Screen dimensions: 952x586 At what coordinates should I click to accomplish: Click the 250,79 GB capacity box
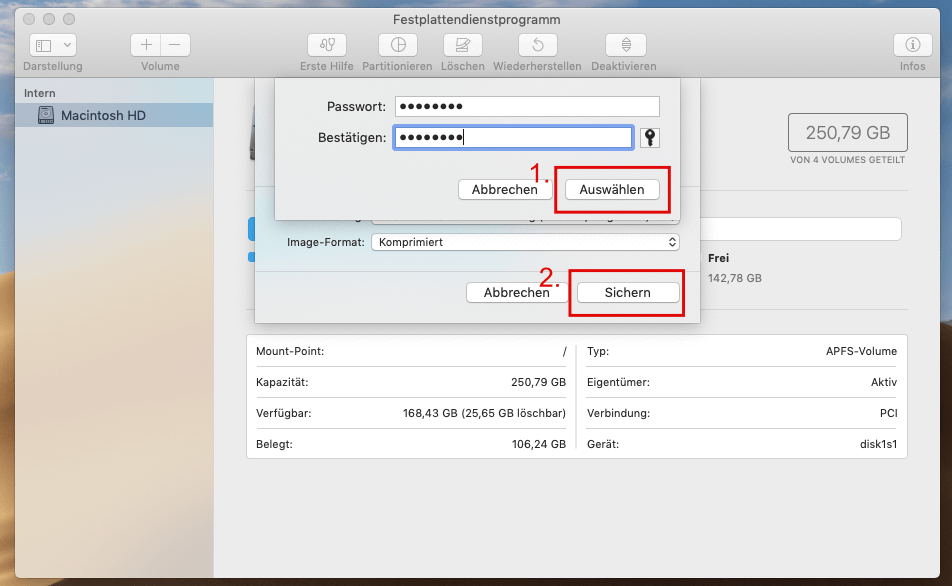(847, 133)
